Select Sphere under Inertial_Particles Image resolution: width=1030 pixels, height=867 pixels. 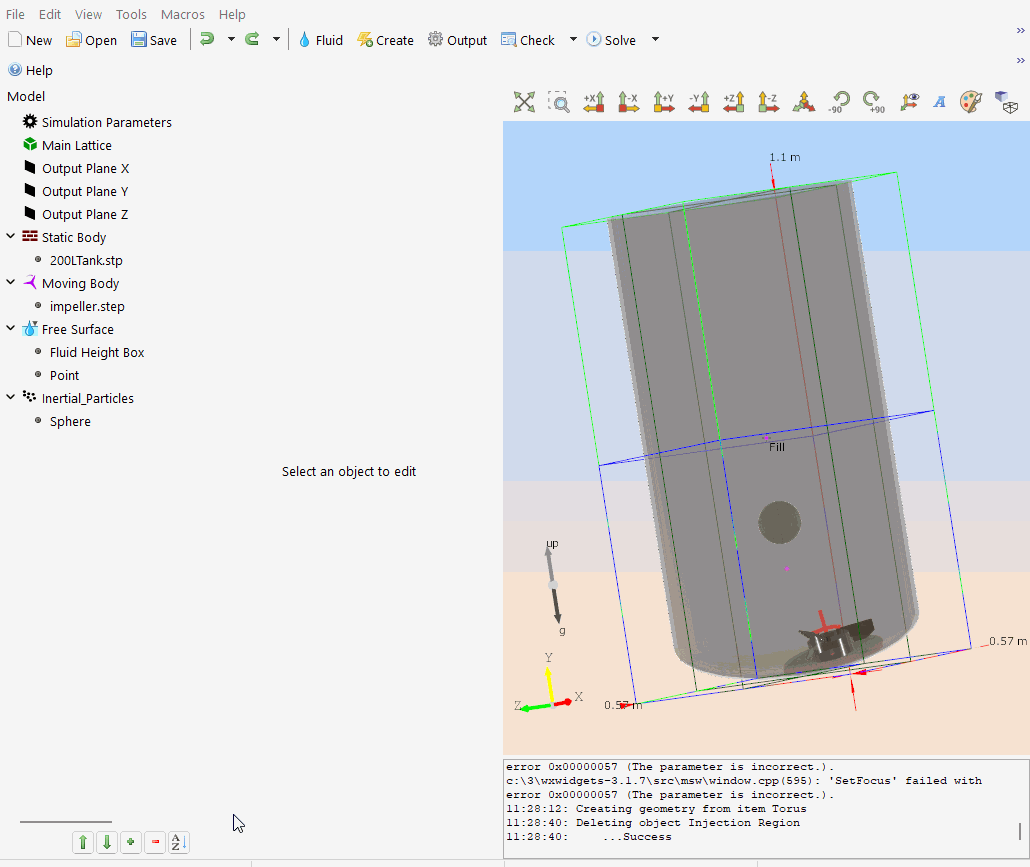[x=70, y=421]
